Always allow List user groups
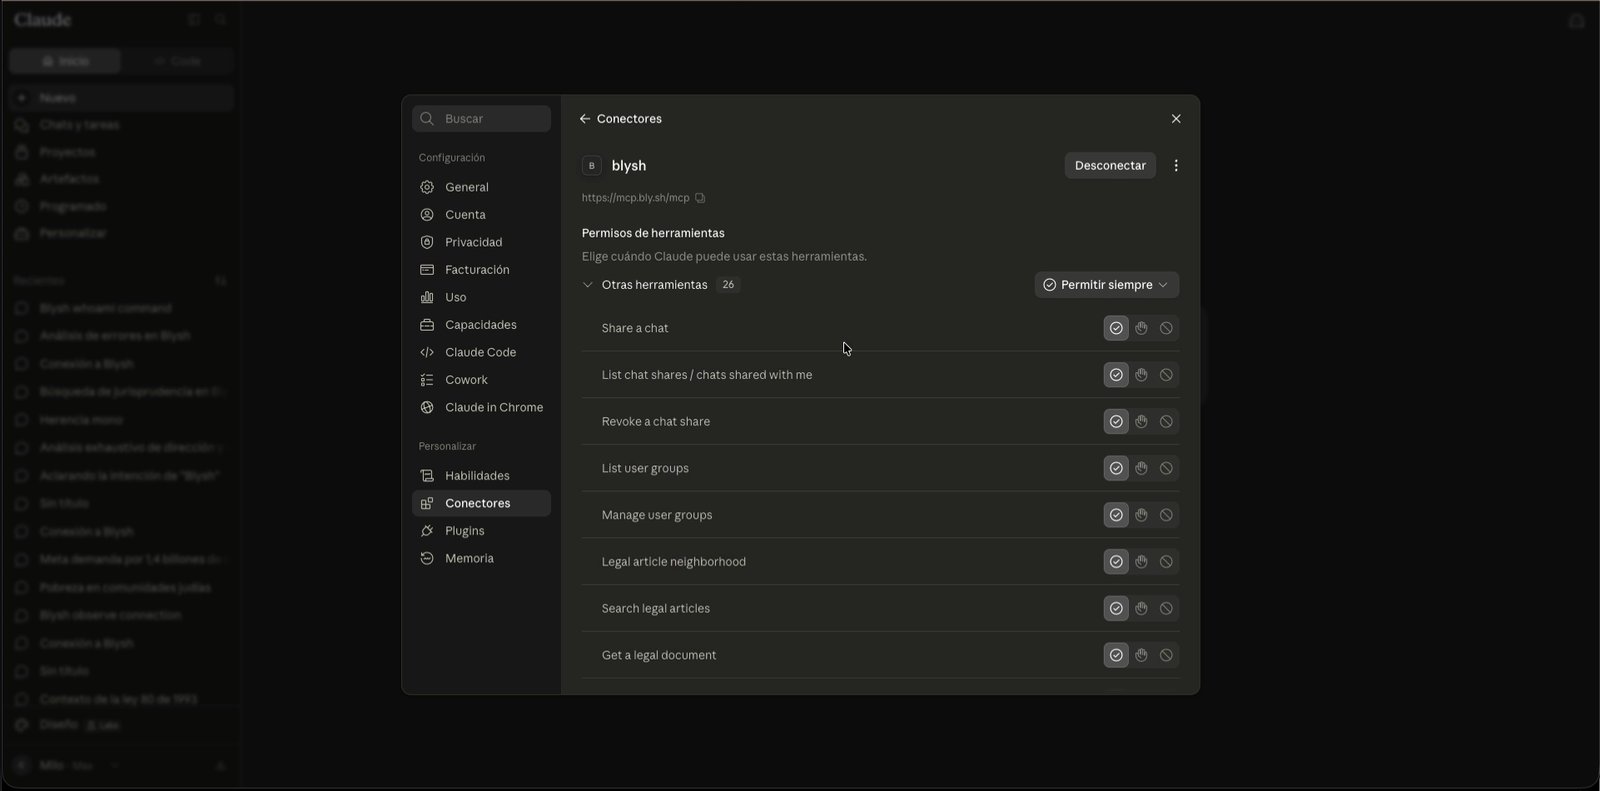Image resolution: width=1600 pixels, height=791 pixels. click(1116, 468)
